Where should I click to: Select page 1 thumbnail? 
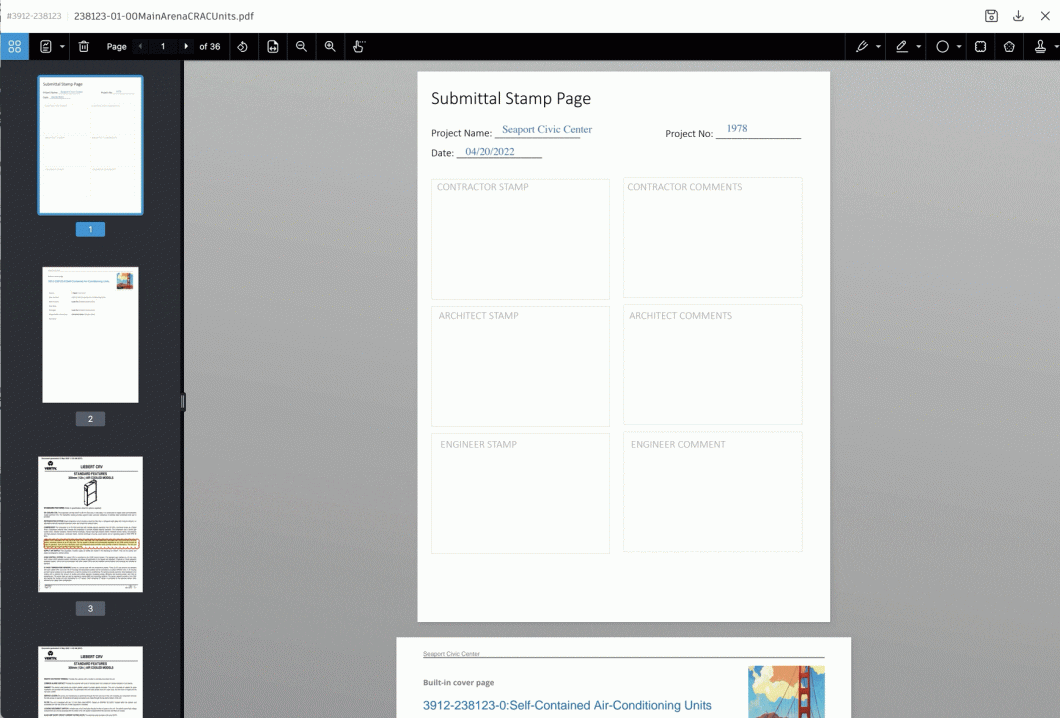[91, 145]
